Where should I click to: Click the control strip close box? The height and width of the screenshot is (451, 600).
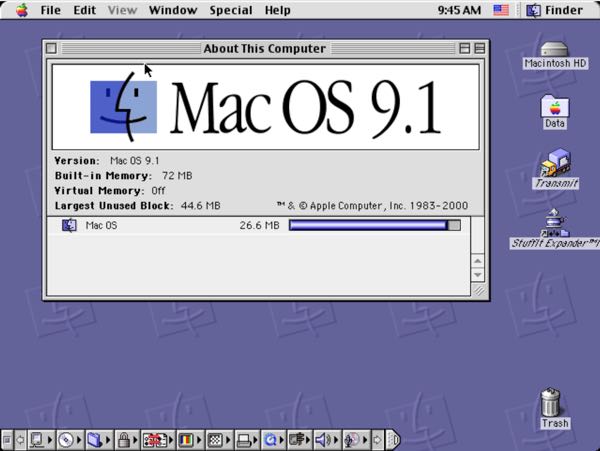(7, 440)
